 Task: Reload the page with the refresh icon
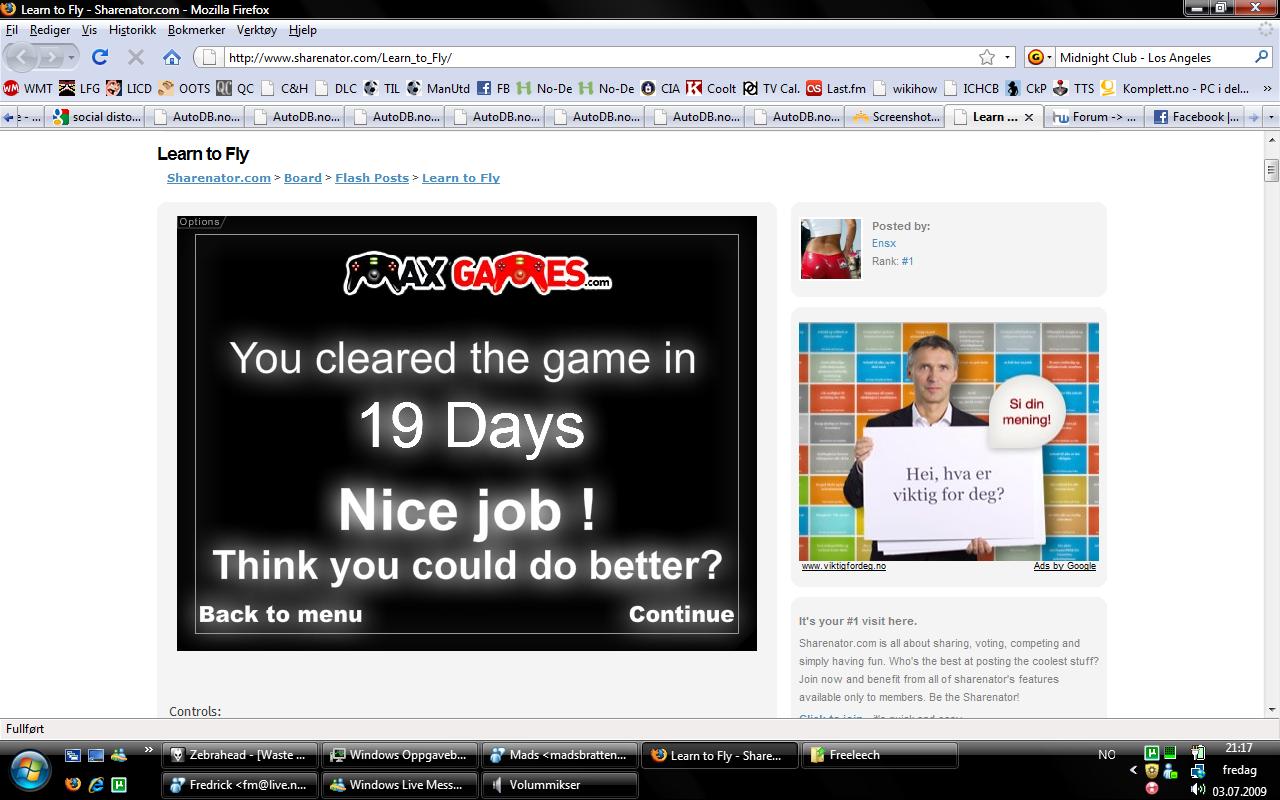coord(100,57)
